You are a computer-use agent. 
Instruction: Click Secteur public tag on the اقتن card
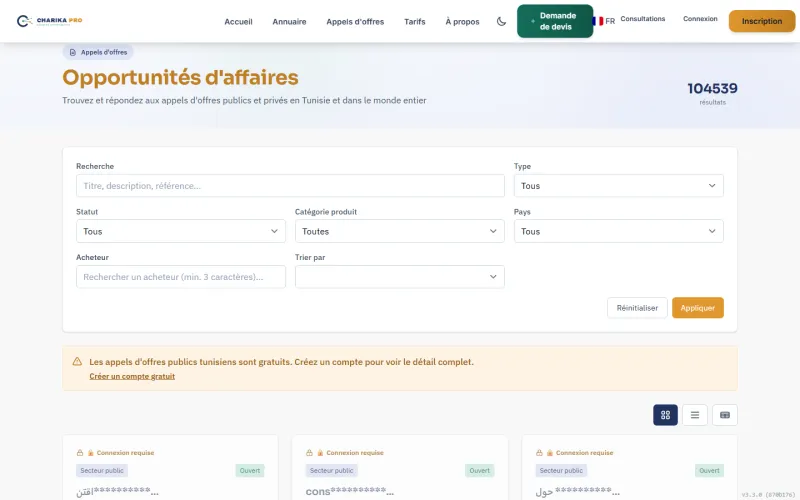[102, 470]
